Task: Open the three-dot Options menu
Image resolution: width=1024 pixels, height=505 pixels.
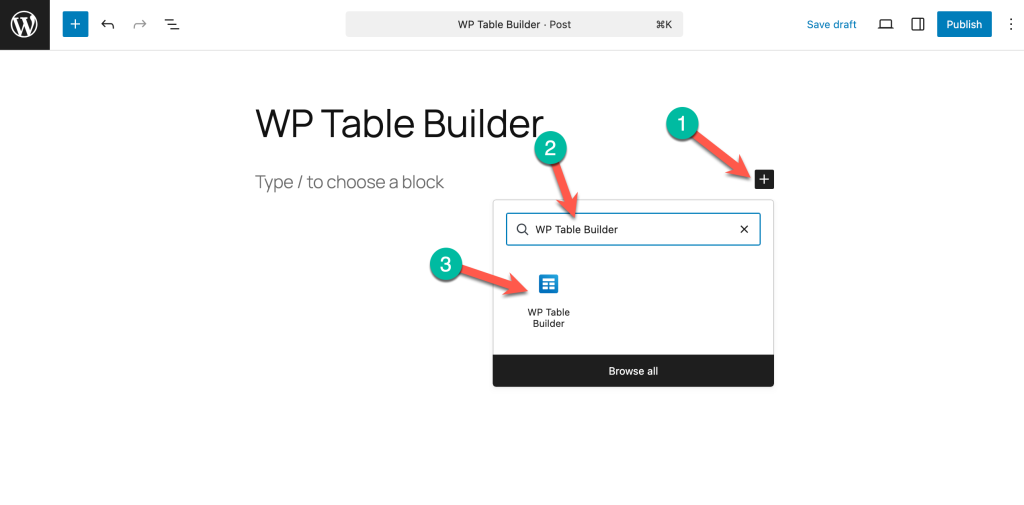Action: pos(1010,24)
